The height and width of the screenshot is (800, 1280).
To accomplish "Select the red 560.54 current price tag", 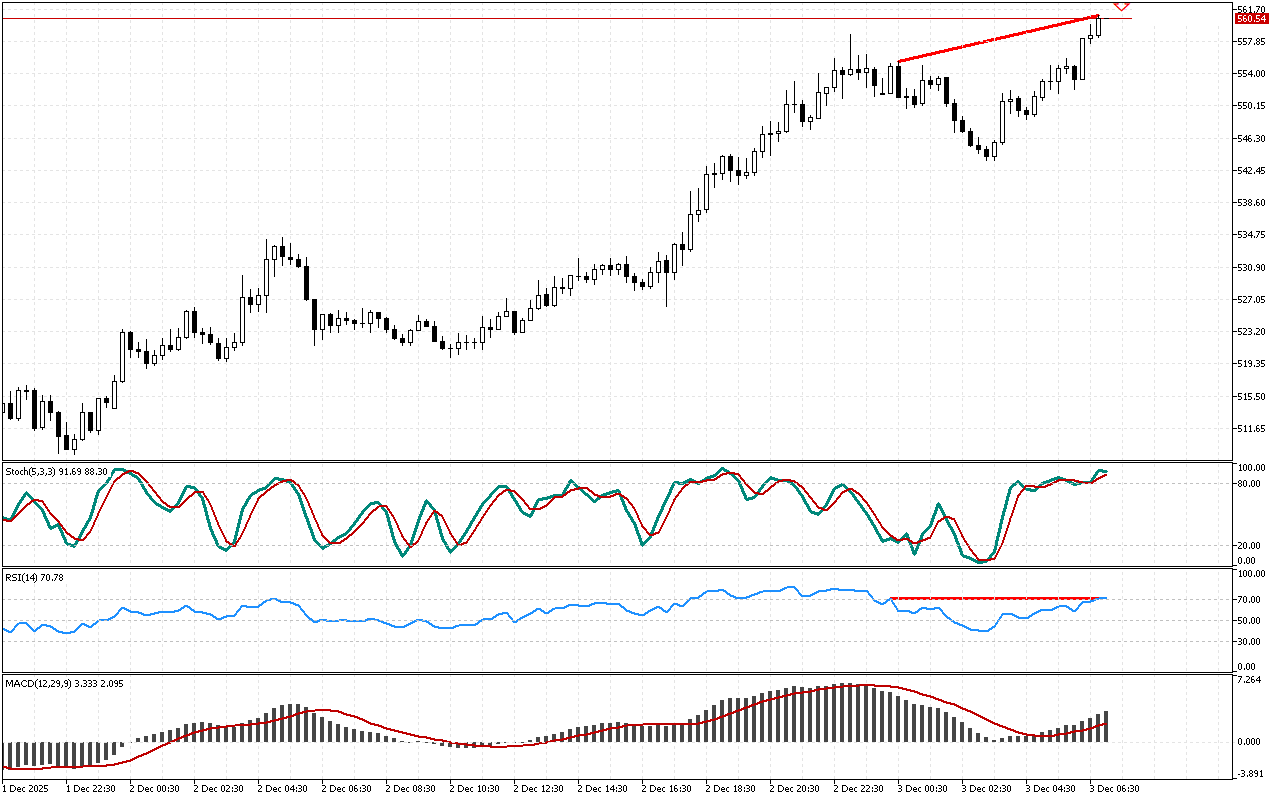I will coord(1248,19).
